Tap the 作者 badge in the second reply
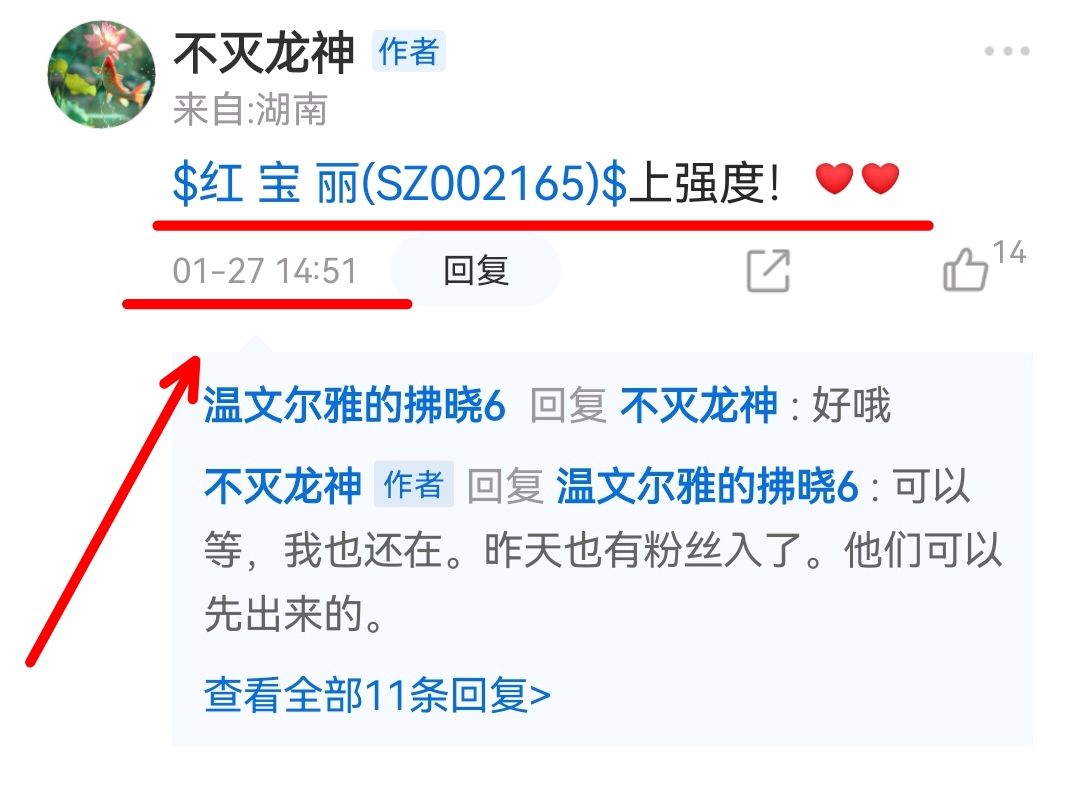The width and height of the screenshot is (1080, 801). [414, 484]
